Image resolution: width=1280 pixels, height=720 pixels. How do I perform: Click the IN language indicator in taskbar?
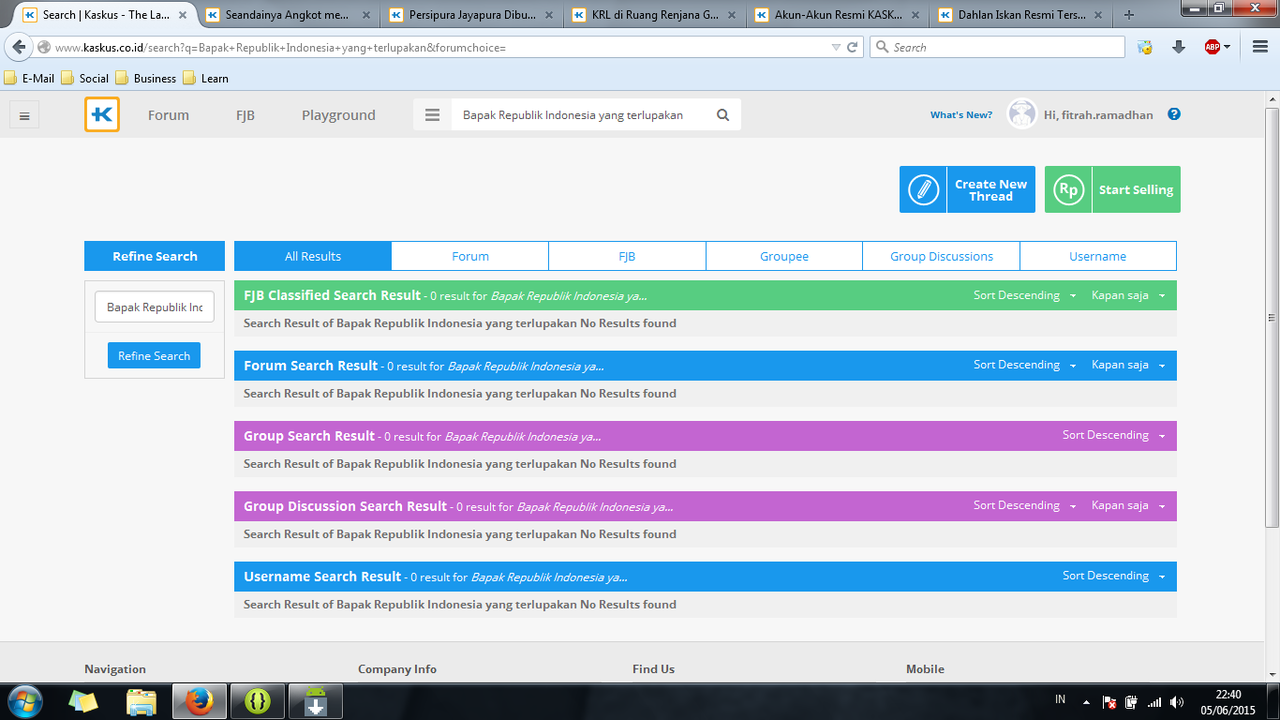1060,699
